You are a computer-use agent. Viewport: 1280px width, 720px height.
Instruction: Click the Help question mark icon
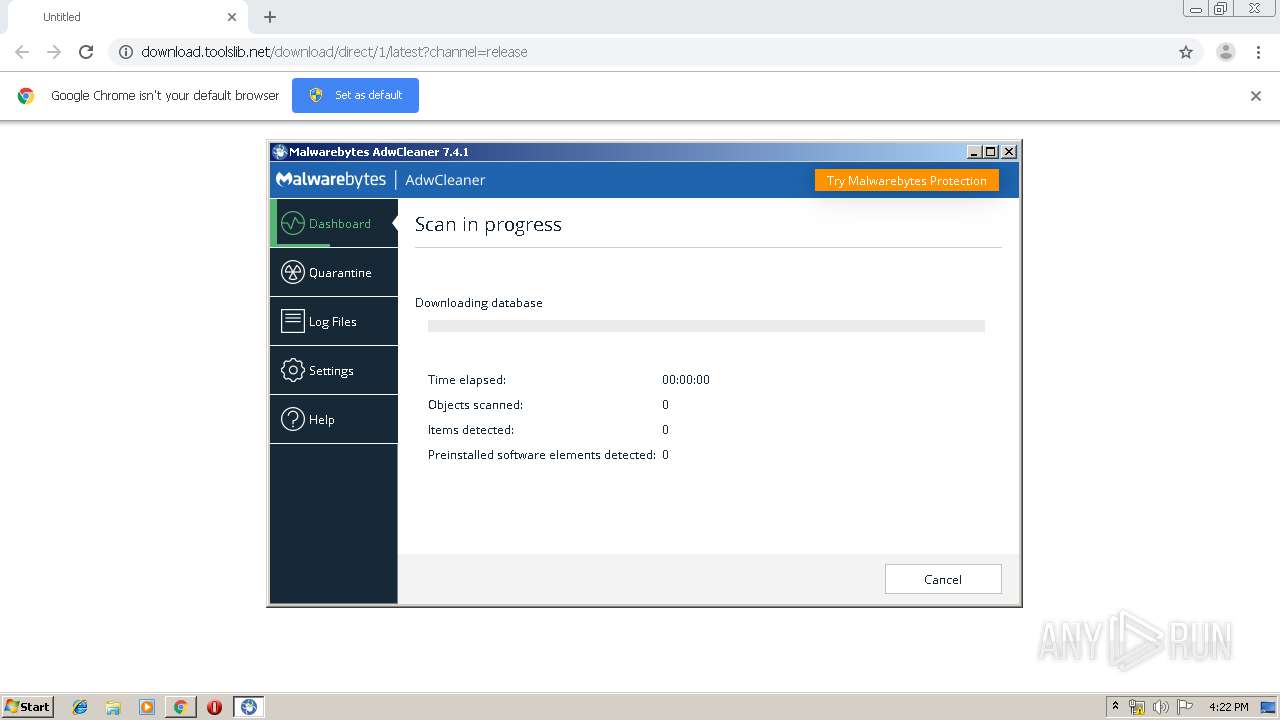pos(293,419)
